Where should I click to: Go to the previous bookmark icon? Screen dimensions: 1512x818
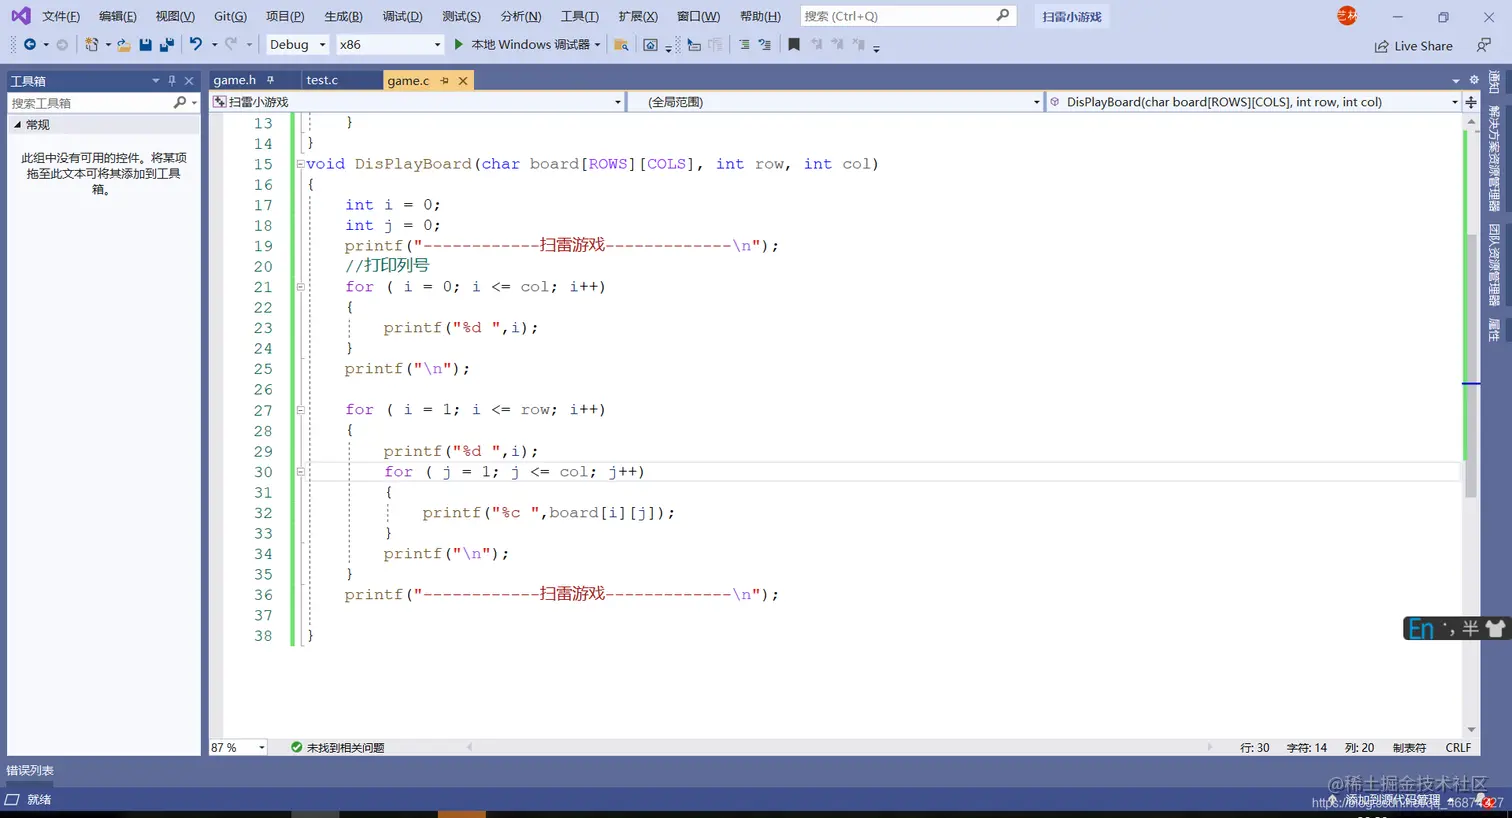[816, 45]
